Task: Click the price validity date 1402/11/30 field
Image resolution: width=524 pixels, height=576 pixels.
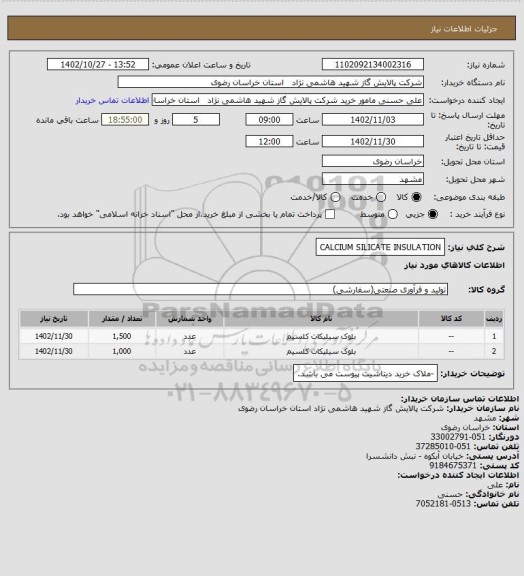Action: (373, 141)
